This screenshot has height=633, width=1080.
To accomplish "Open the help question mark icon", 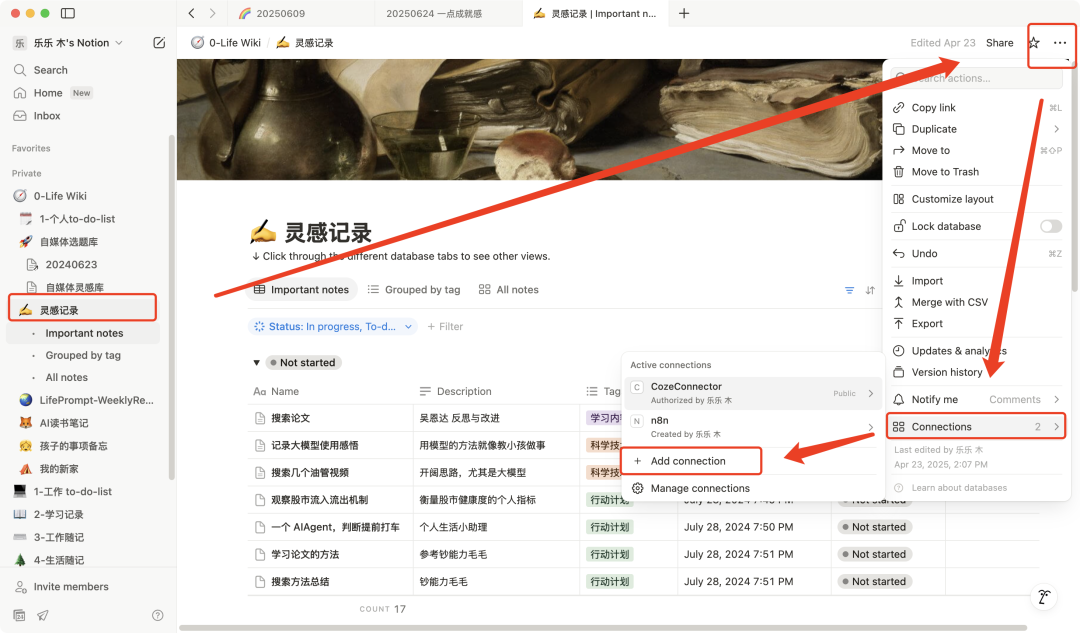I will 158,615.
